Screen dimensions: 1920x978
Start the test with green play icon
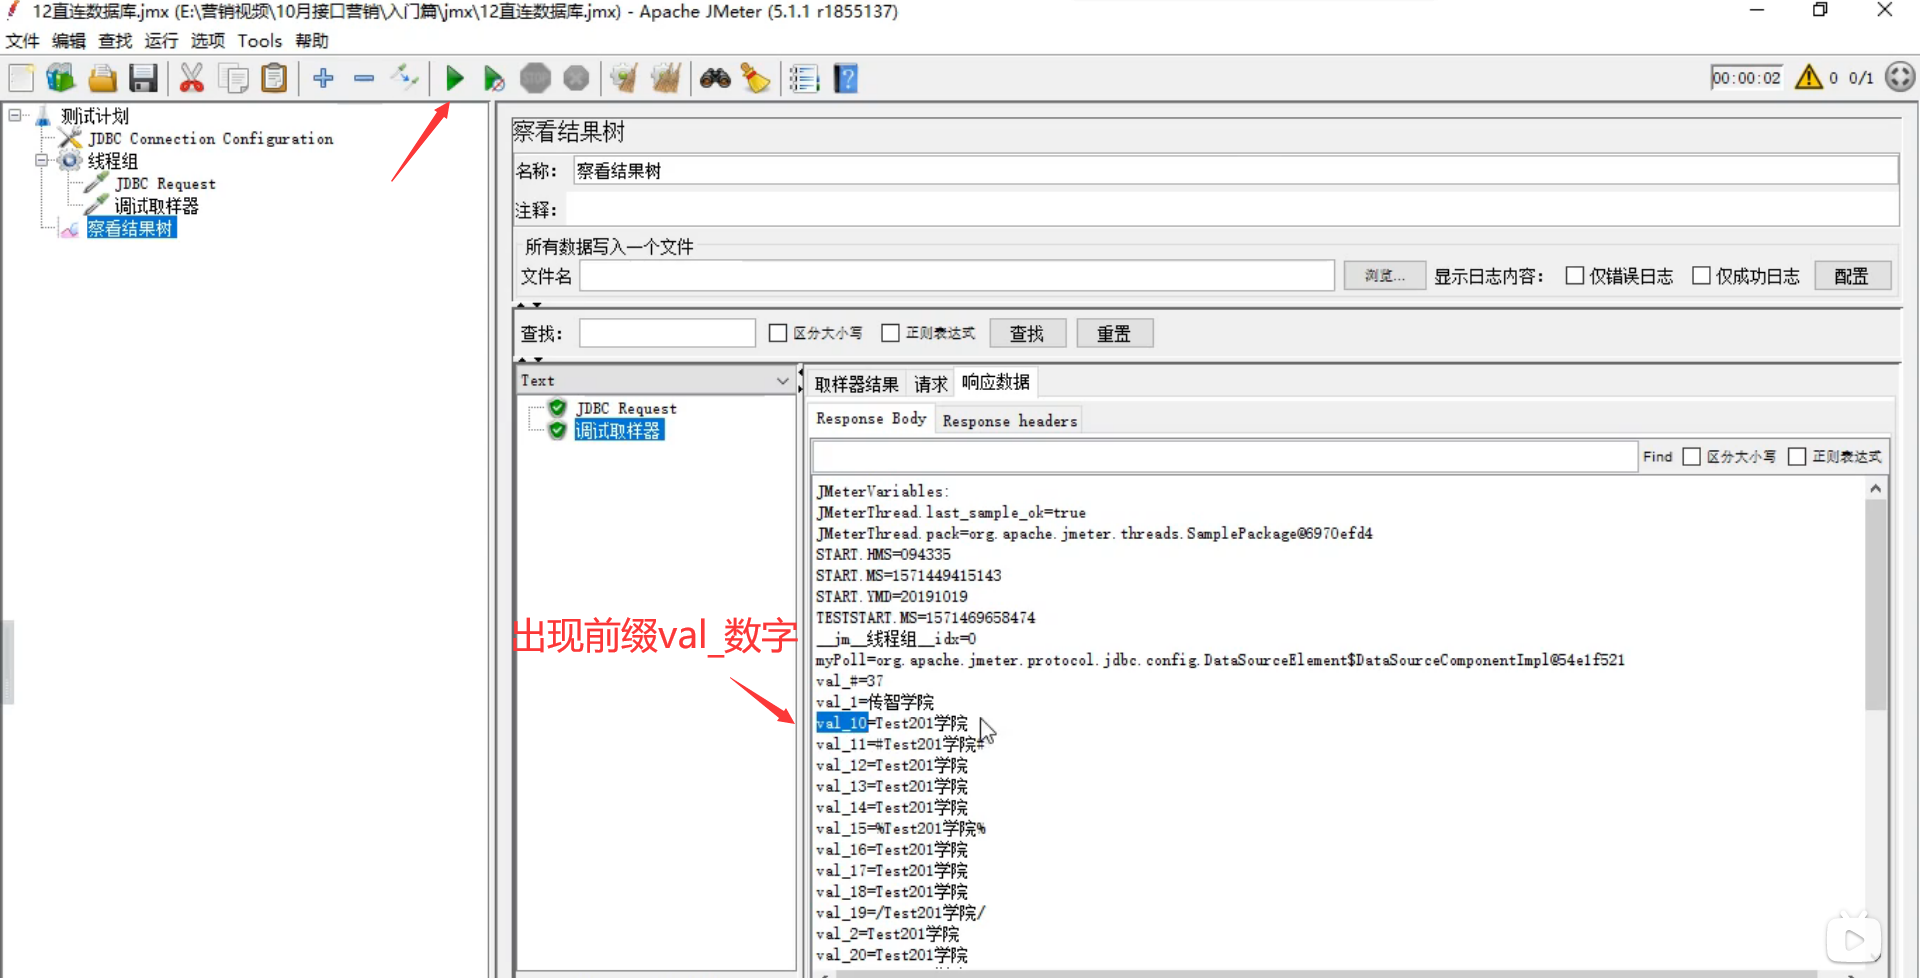[x=454, y=78]
